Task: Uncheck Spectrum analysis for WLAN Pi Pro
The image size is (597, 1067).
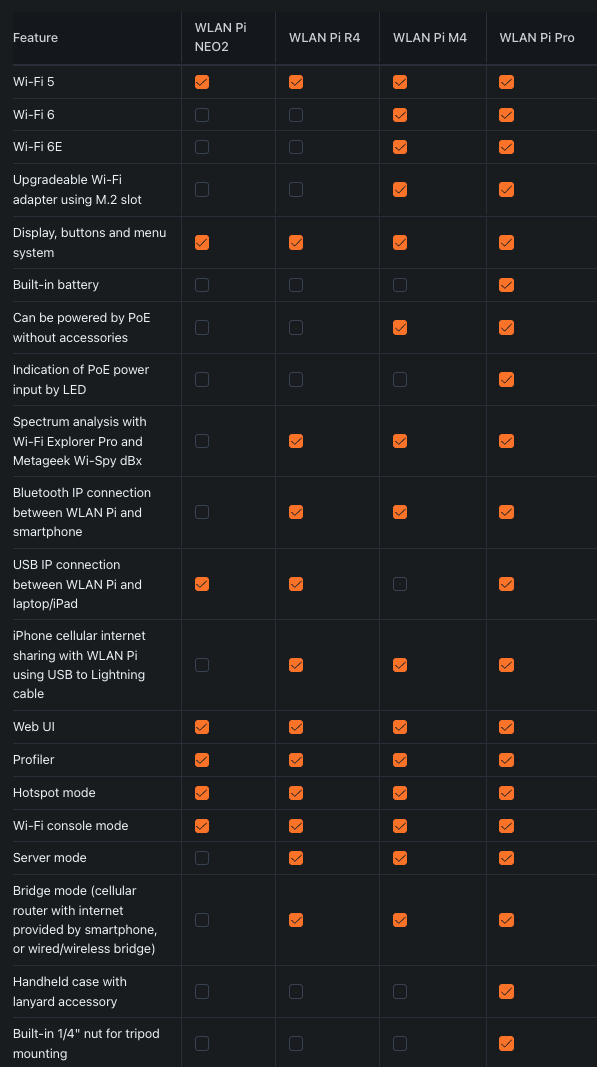Action: 506,441
